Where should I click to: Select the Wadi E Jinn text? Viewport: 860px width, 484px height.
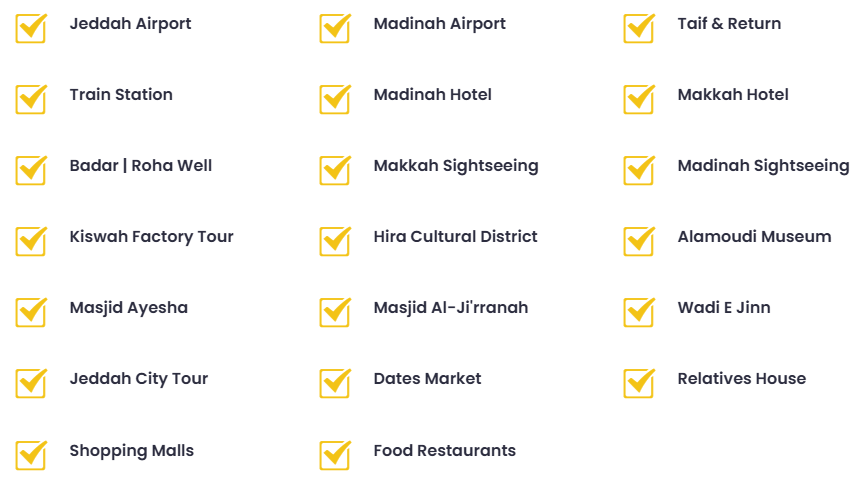click(723, 308)
